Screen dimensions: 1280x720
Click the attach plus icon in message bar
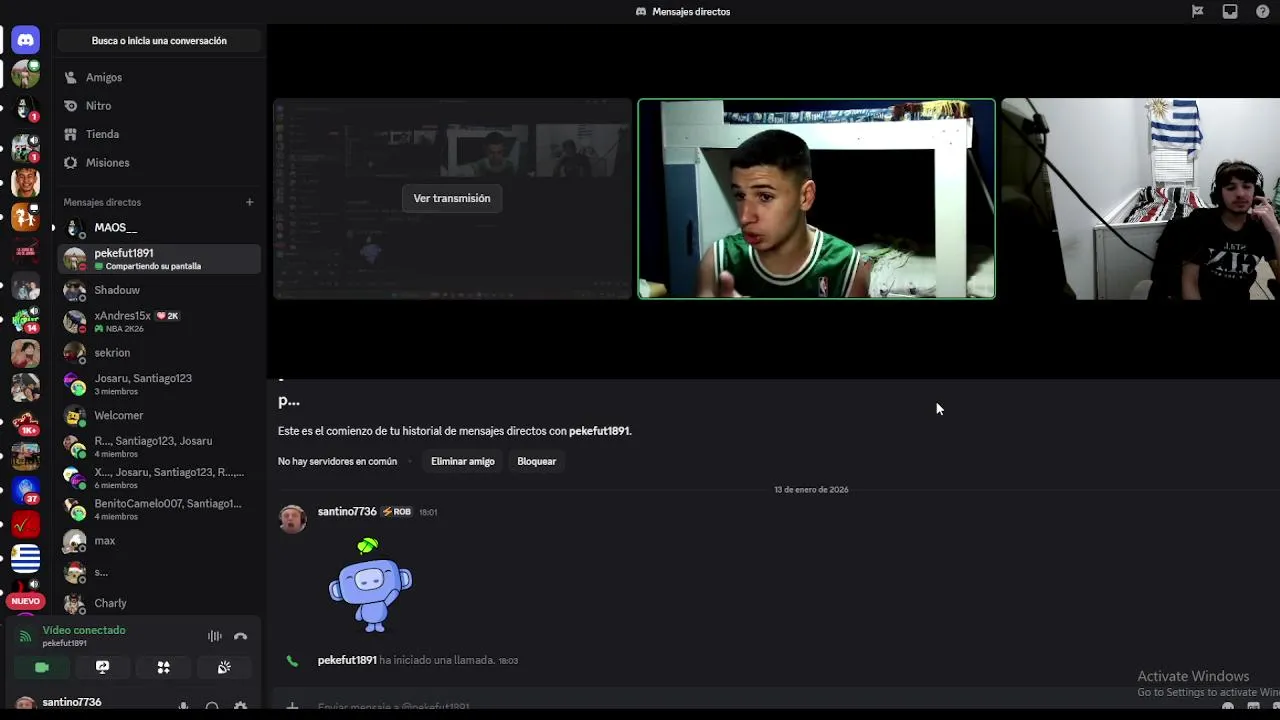tap(292, 706)
